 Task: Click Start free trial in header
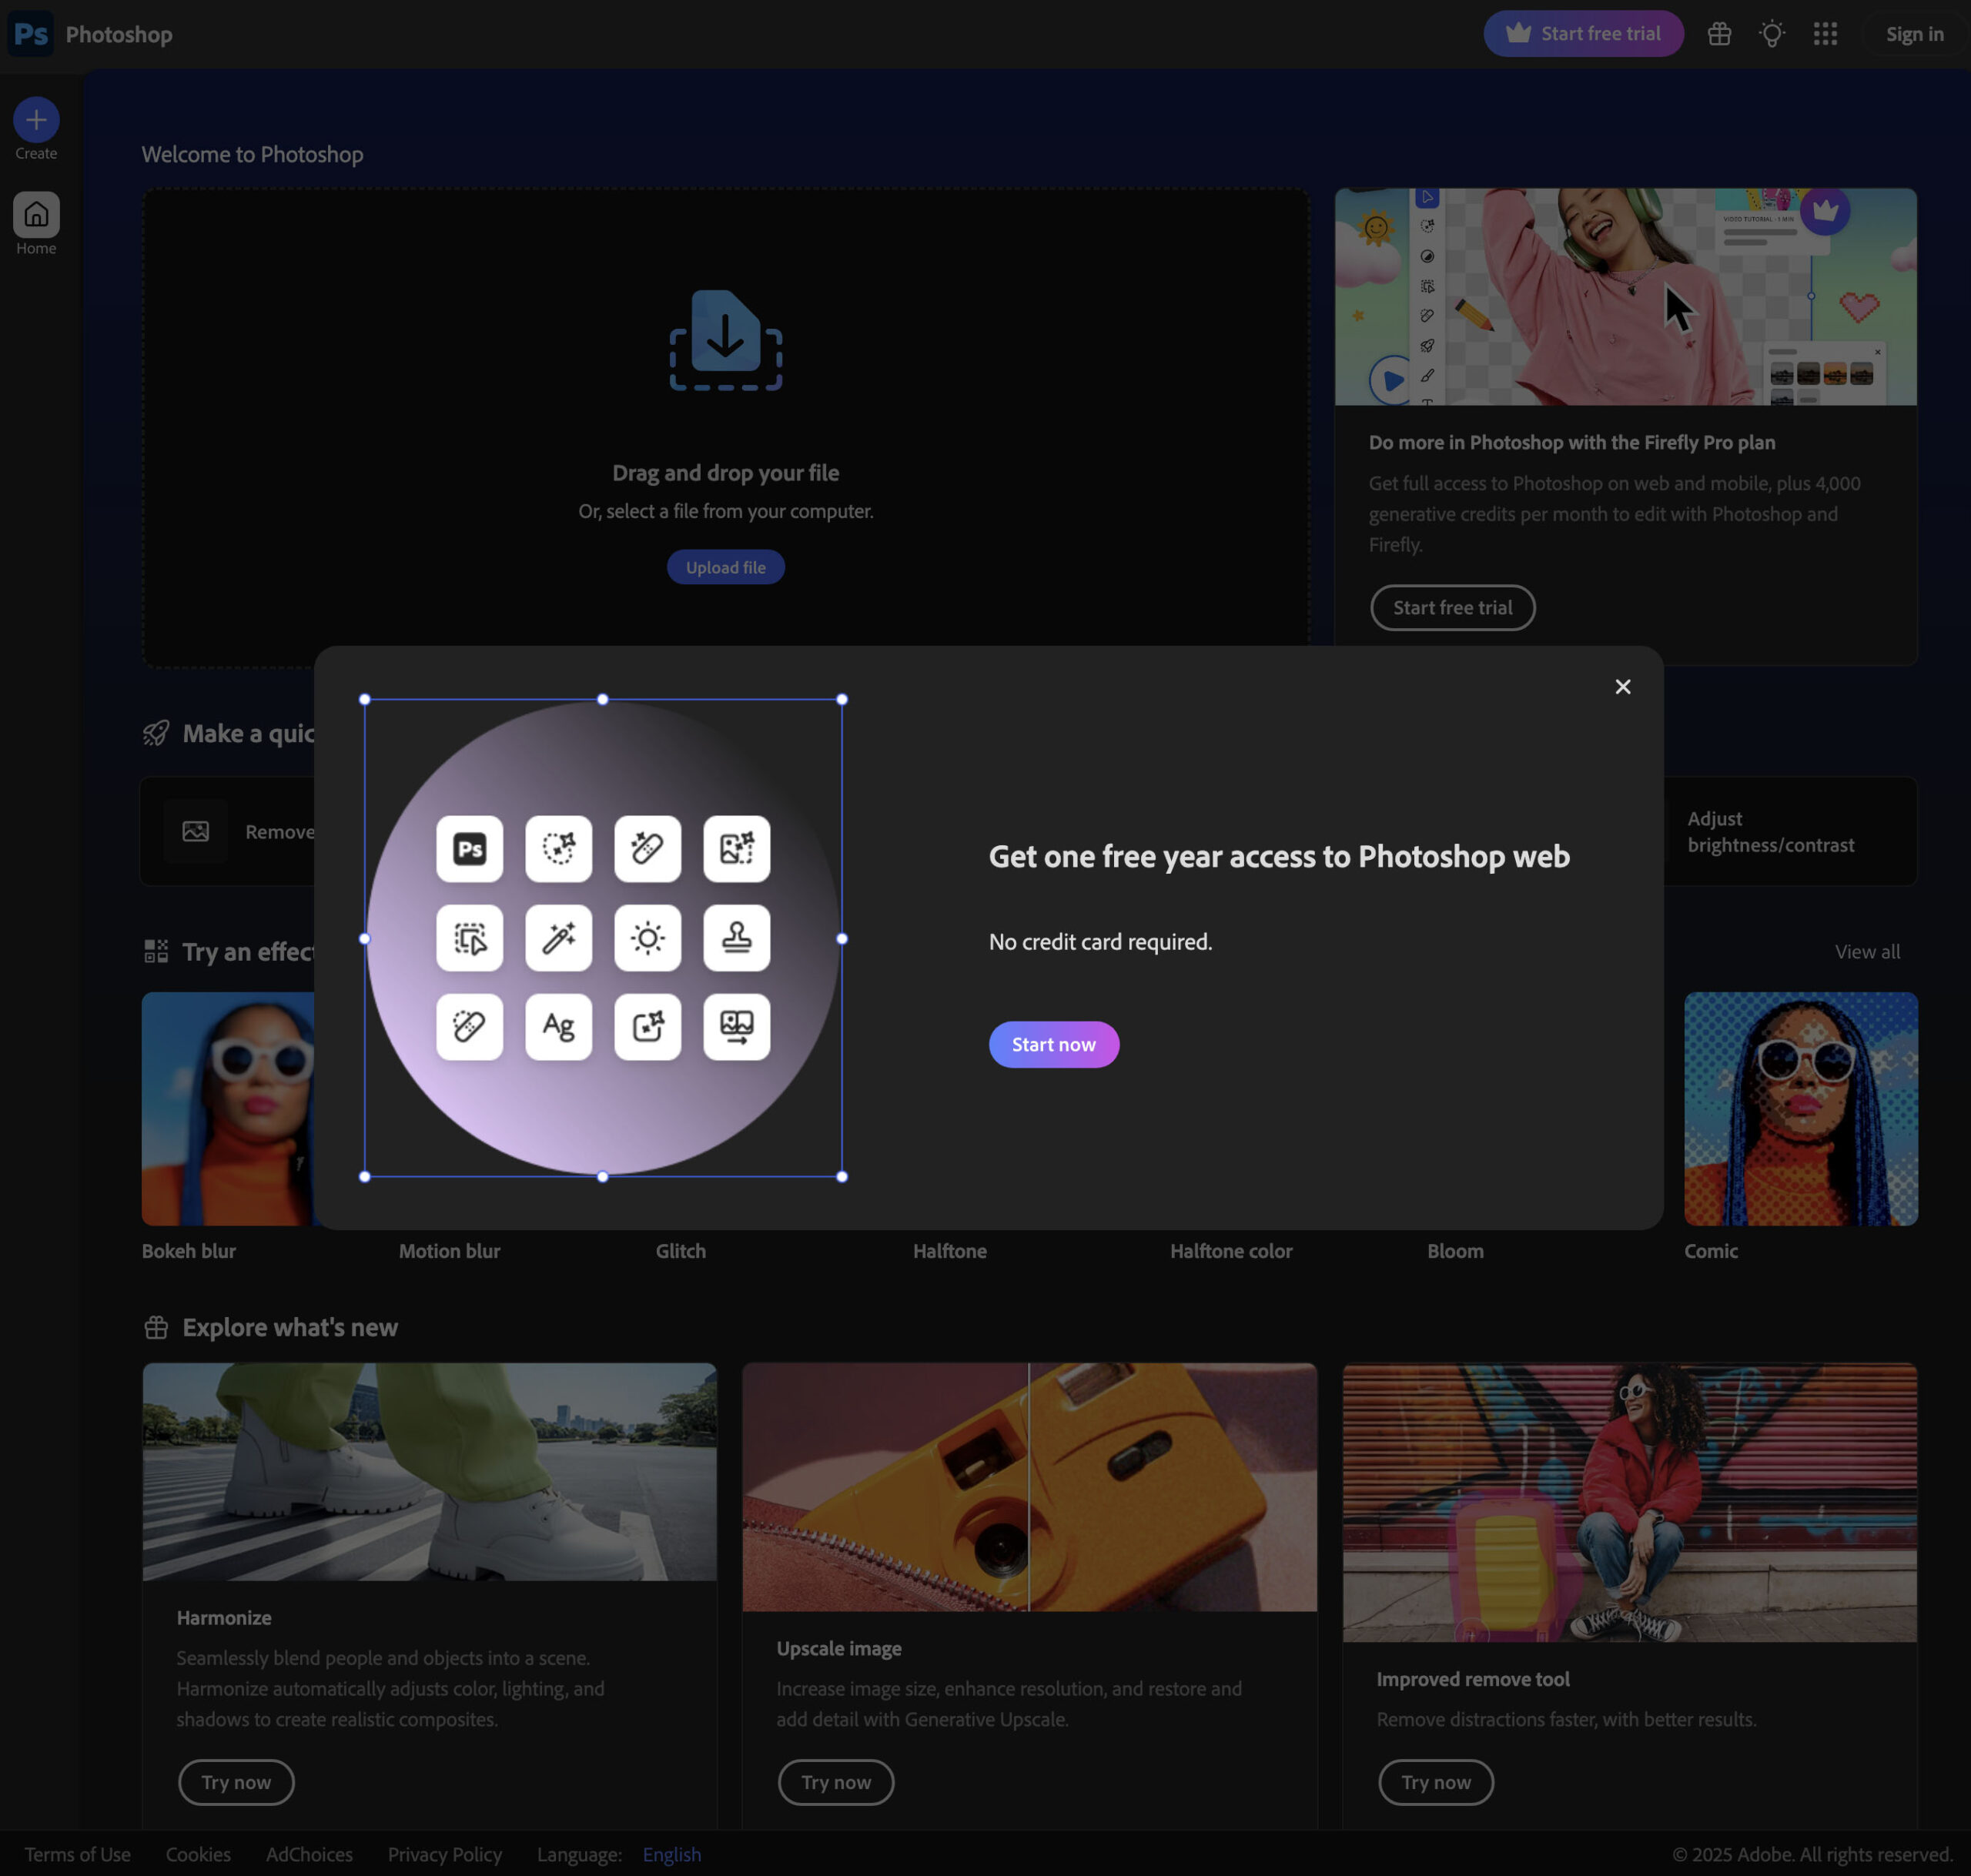tap(1583, 34)
